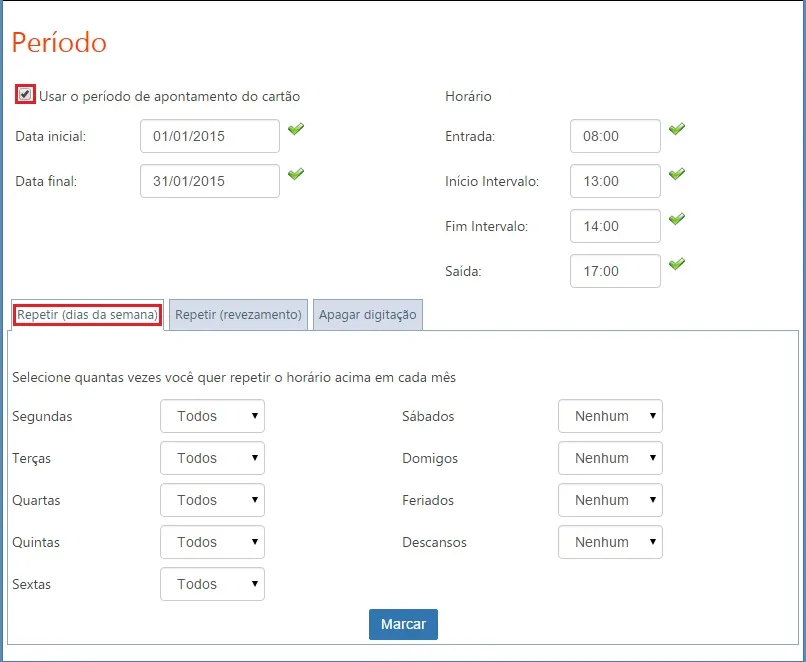Open the Apagar digitação tab
This screenshot has width=806, height=662.
[x=367, y=315]
